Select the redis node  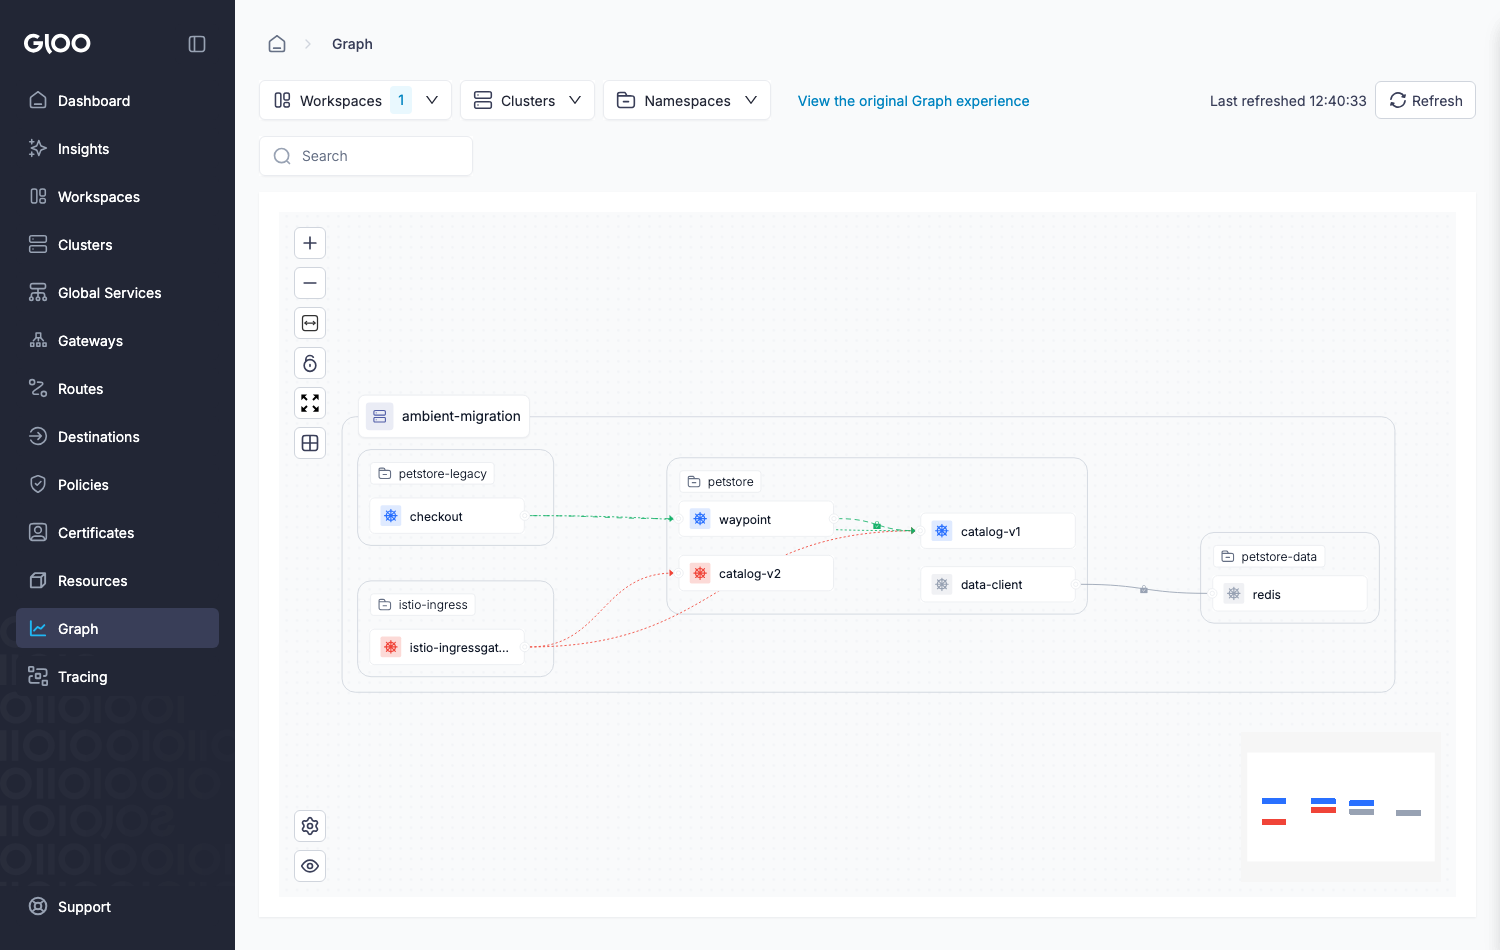point(1290,594)
